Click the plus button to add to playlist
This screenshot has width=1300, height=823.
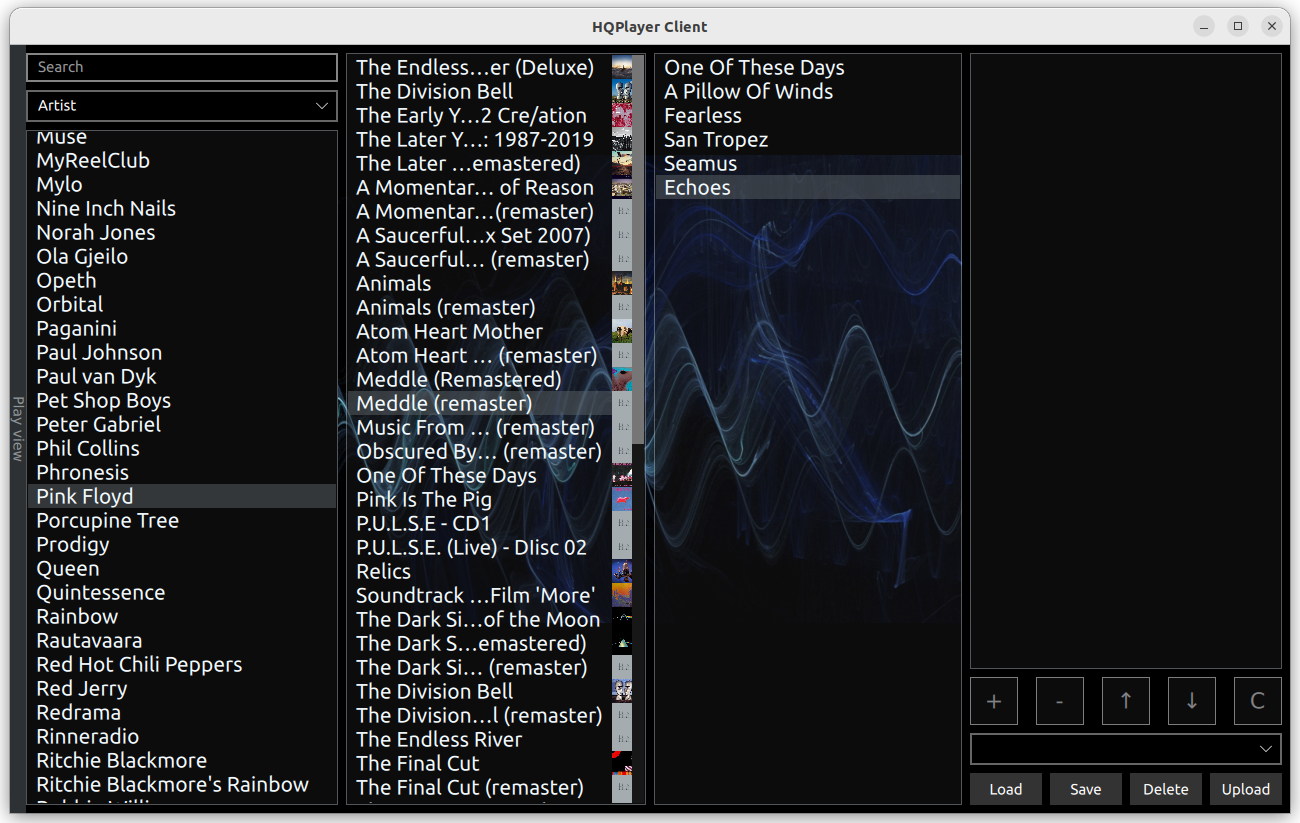click(993, 701)
